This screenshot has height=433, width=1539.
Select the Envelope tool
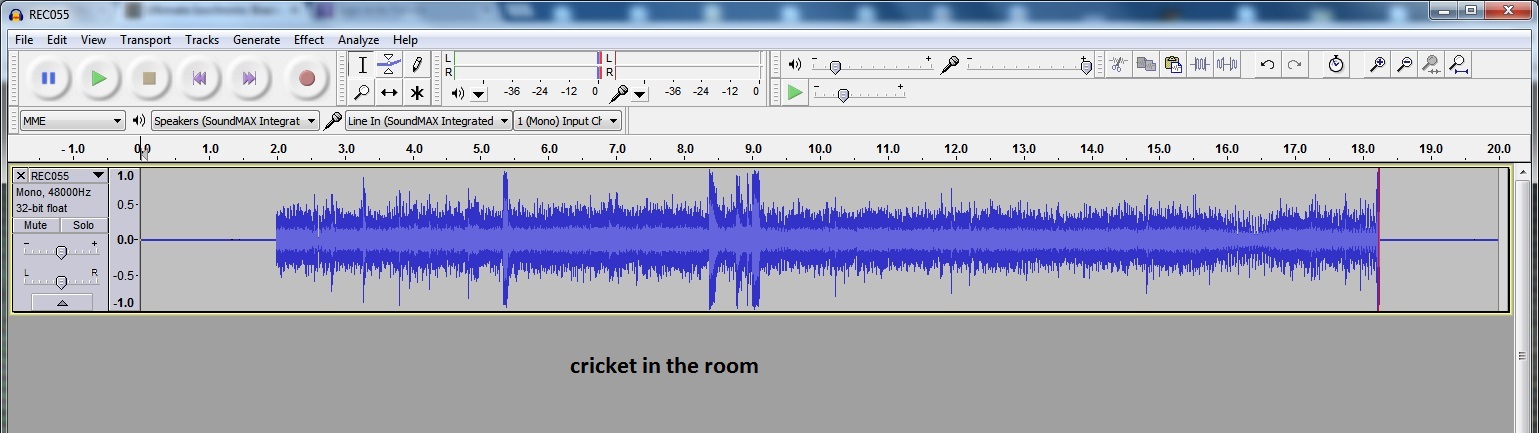click(x=389, y=65)
